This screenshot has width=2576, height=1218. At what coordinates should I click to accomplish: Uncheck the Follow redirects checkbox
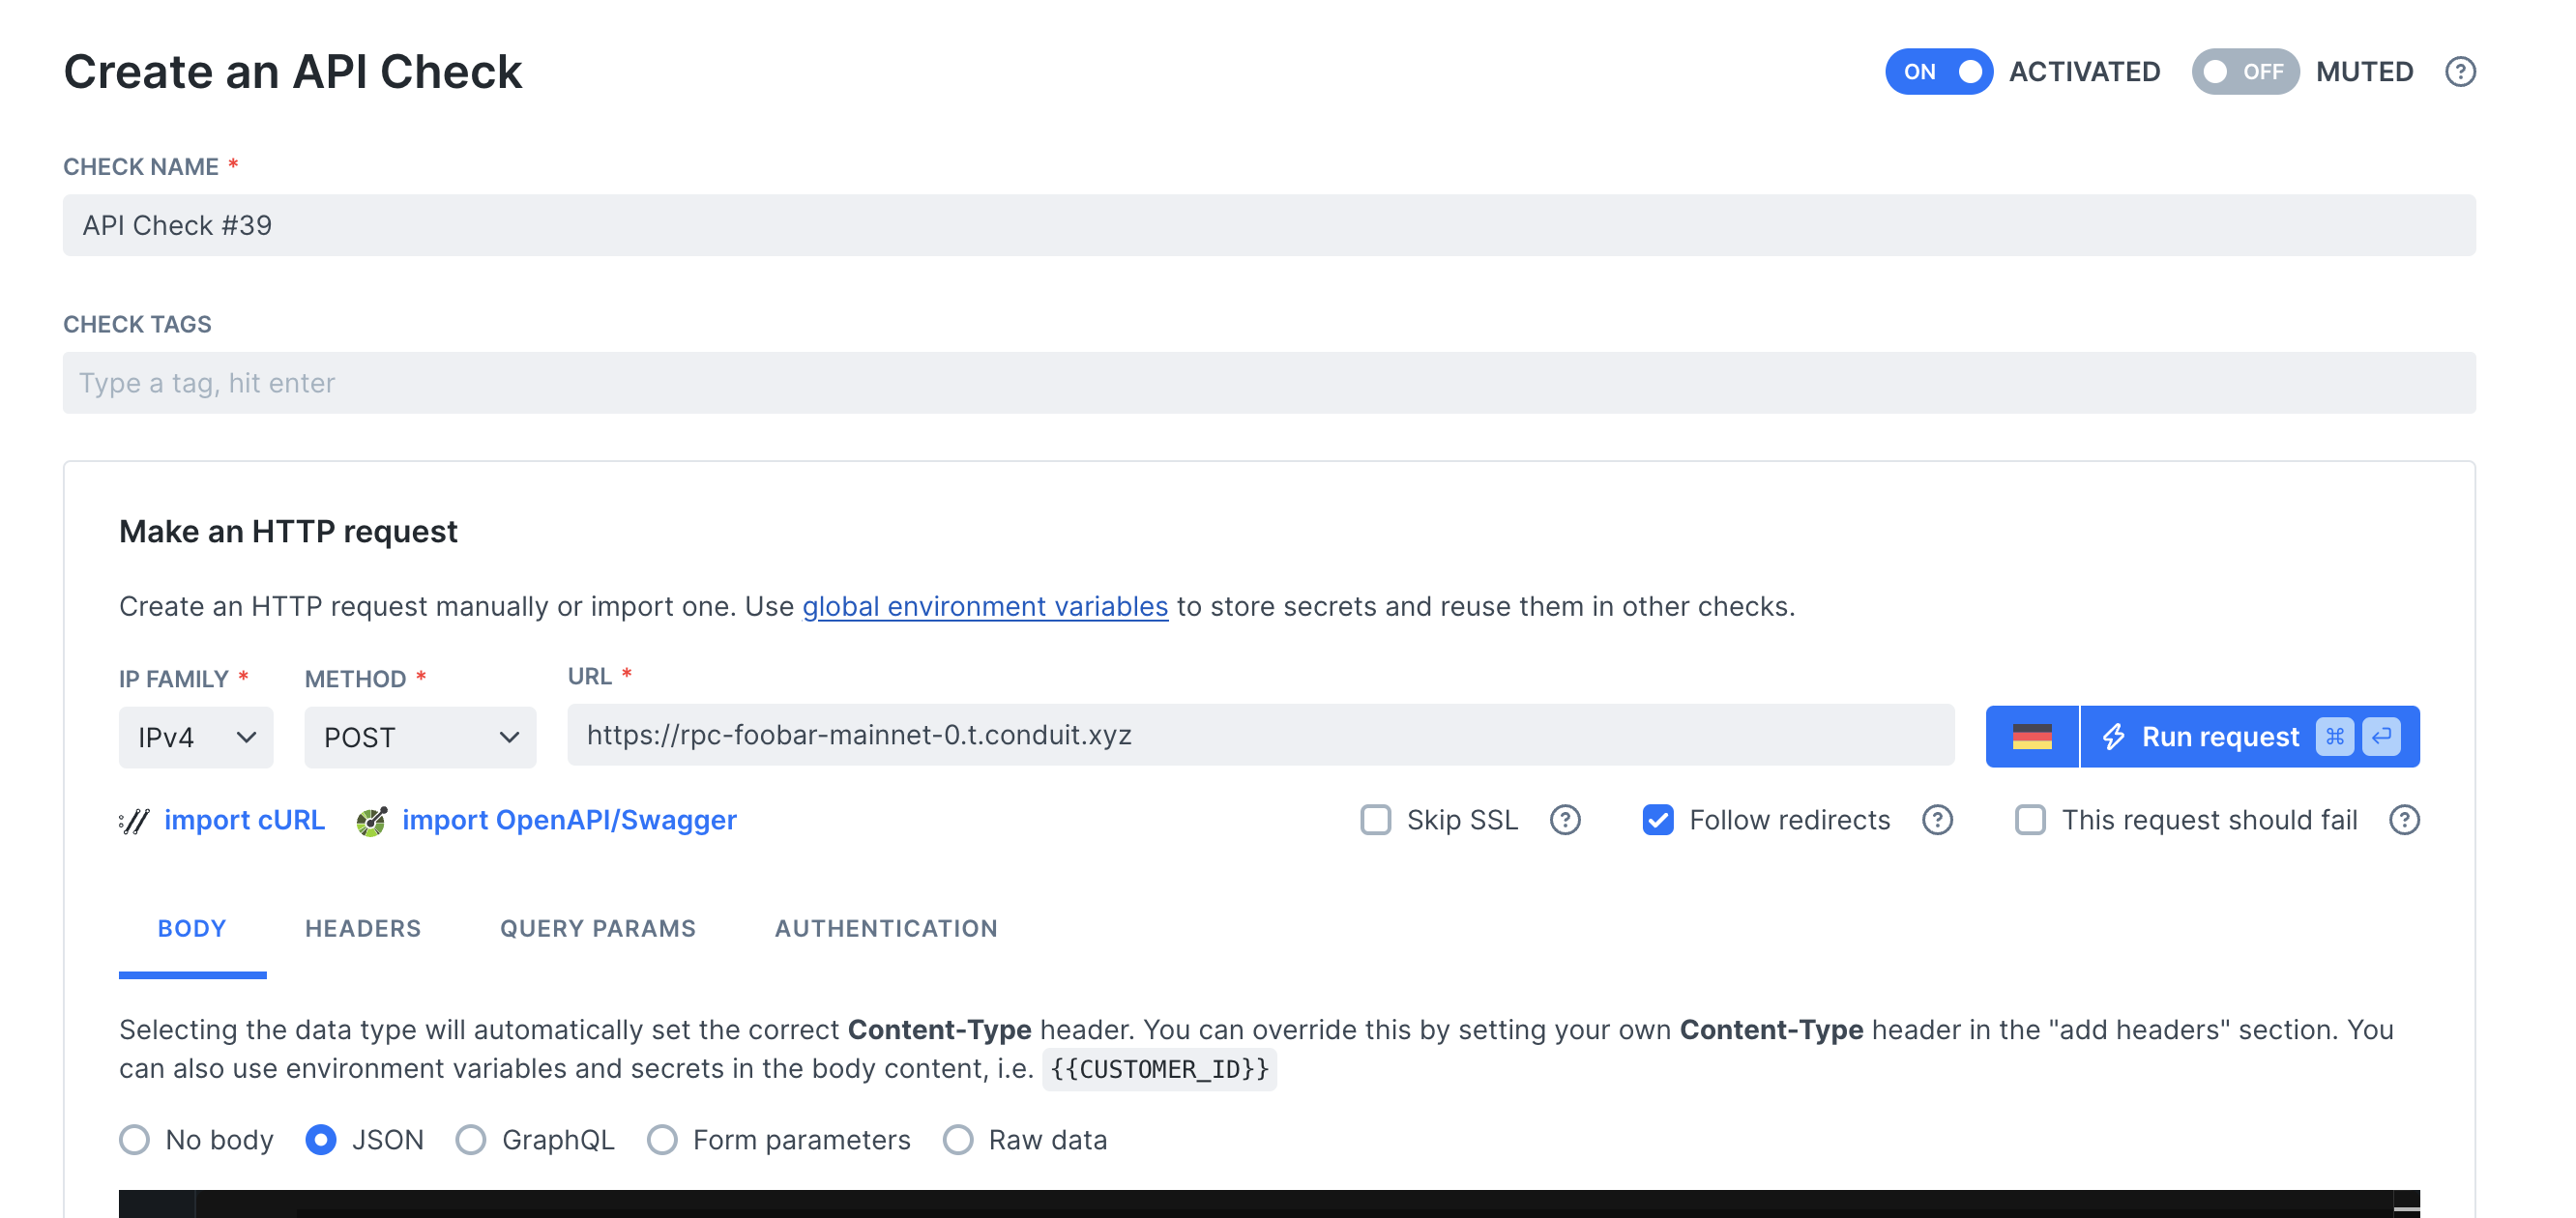1659,820
